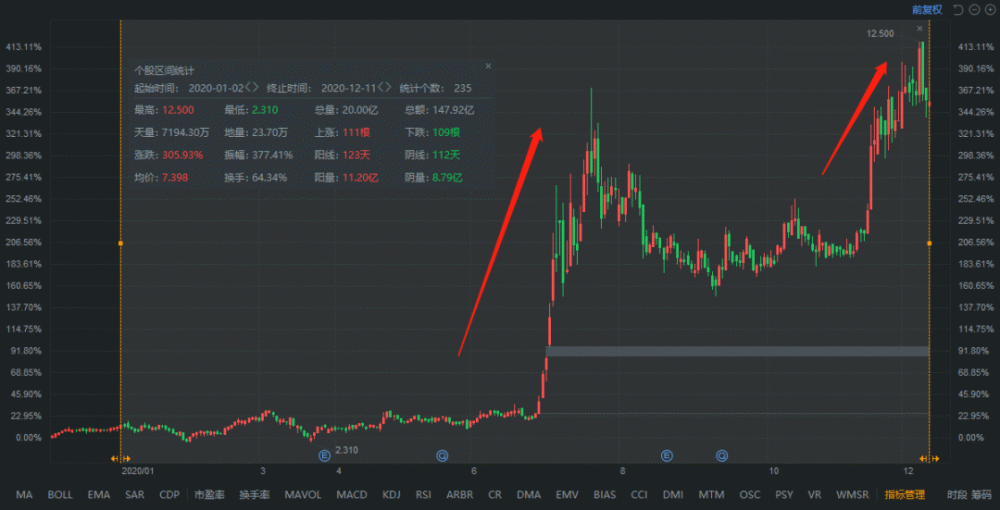Select the EMV indicator
This screenshot has width=1000, height=510.
tap(567, 495)
